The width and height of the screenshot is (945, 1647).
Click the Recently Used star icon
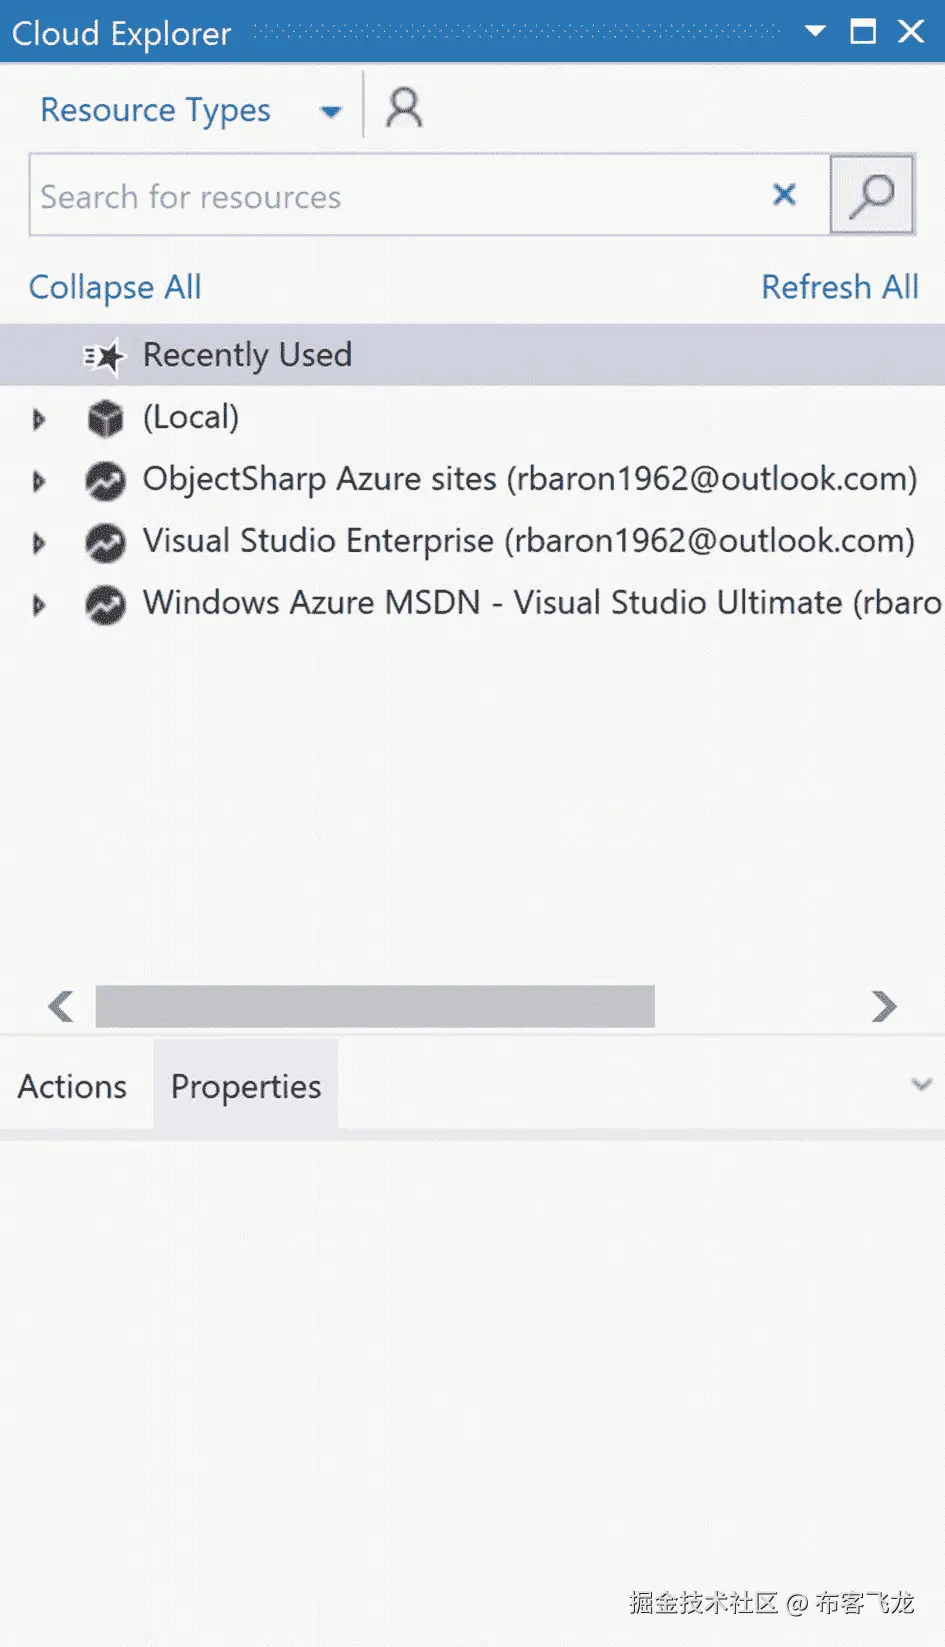click(104, 356)
